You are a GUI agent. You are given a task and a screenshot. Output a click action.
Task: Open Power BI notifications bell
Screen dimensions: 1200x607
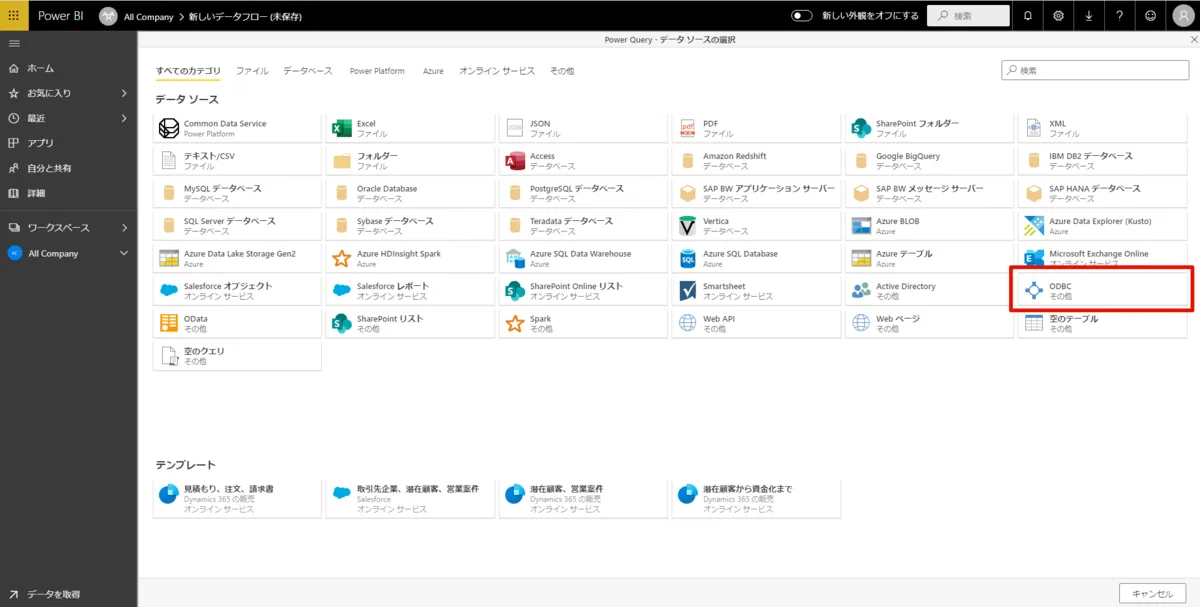tap(1030, 15)
